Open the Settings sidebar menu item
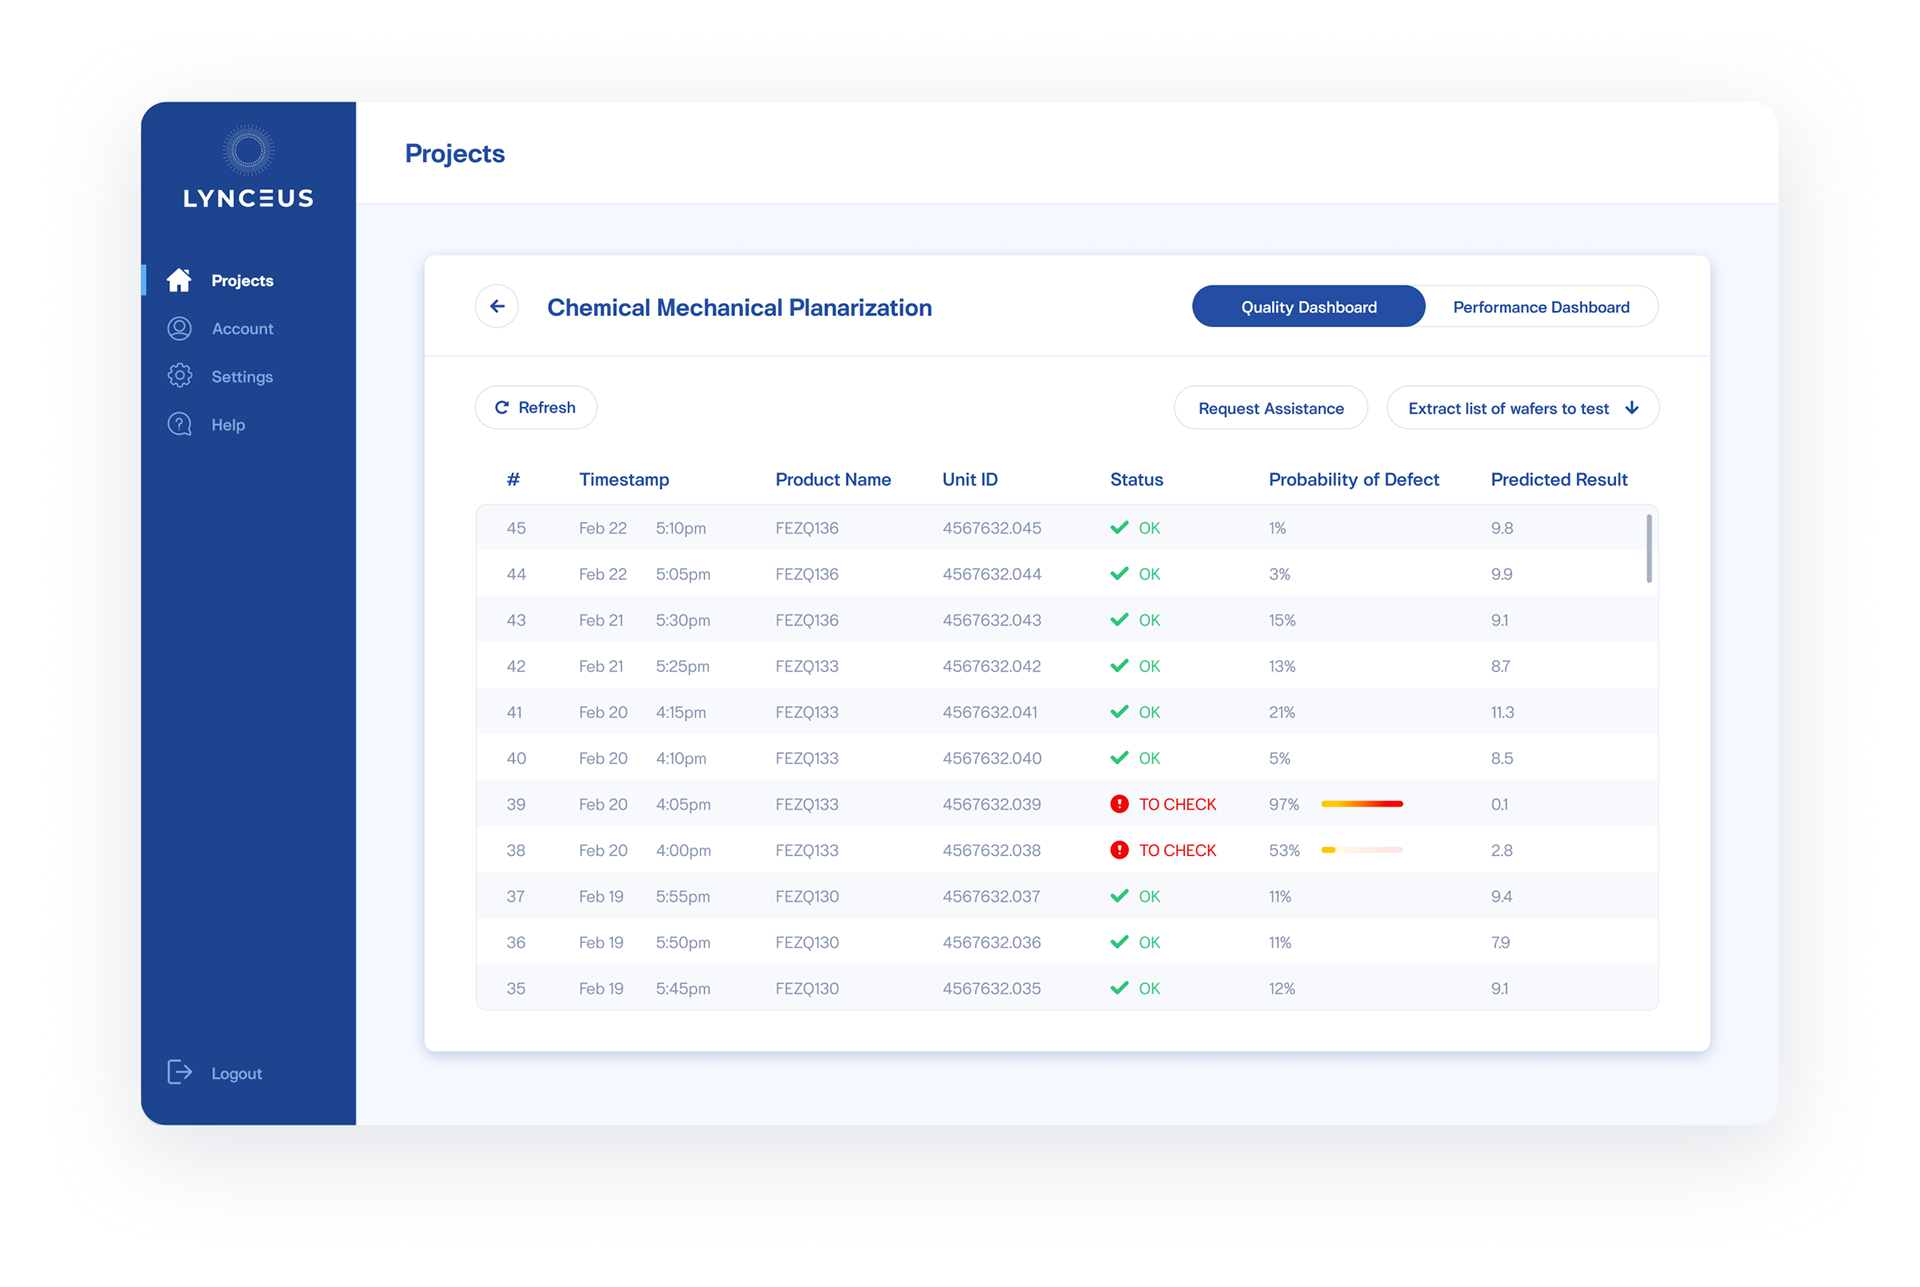1920x1287 pixels. (x=242, y=377)
